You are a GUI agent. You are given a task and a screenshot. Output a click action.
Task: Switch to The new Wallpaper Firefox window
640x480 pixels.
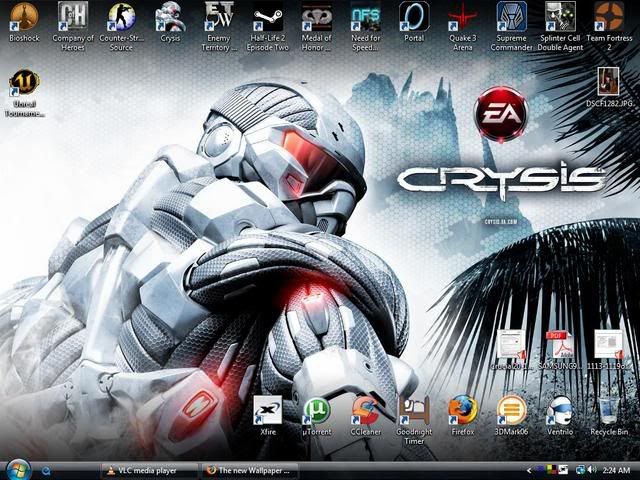[249, 471]
